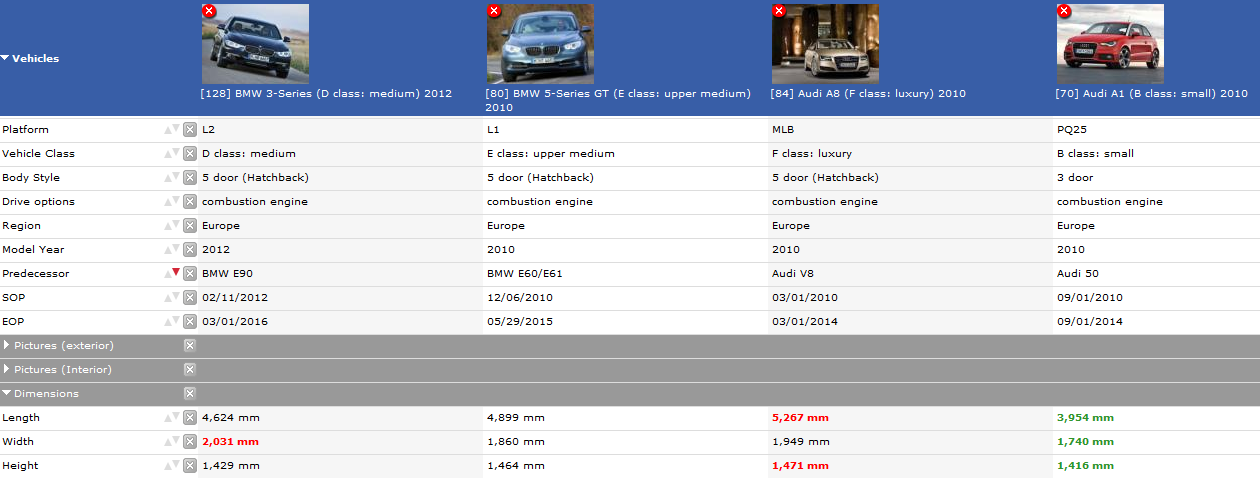Remove the Vehicle Class row via X icon
Image resolution: width=1260 pixels, height=478 pixels.
pos(189,153)
